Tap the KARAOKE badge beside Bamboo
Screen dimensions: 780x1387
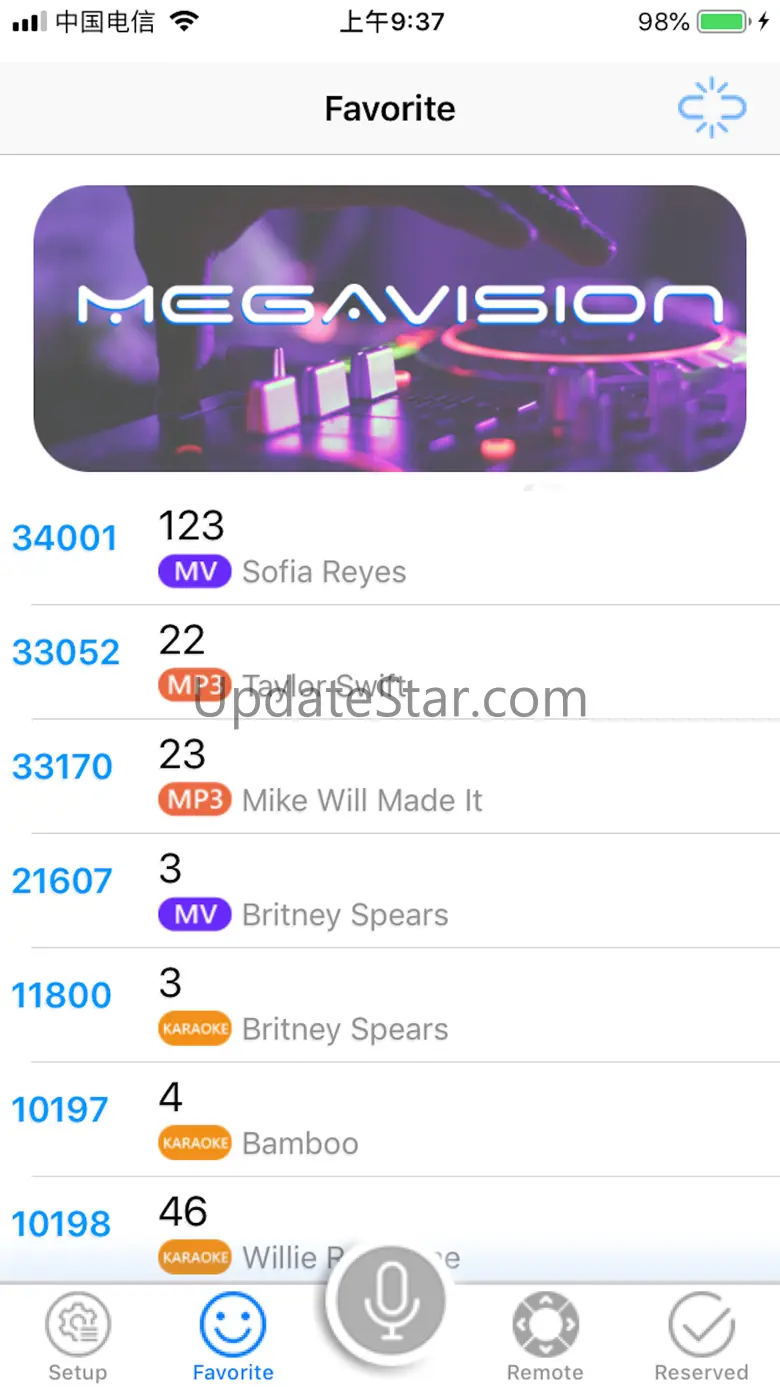point(195,1143)
